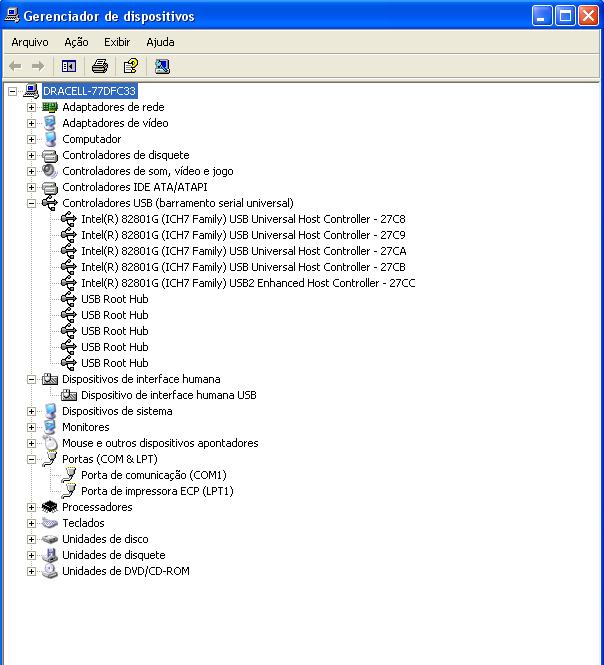
Task: Minimize the Gerenciador de dispositivos window
Action: [x=542, y=16]
